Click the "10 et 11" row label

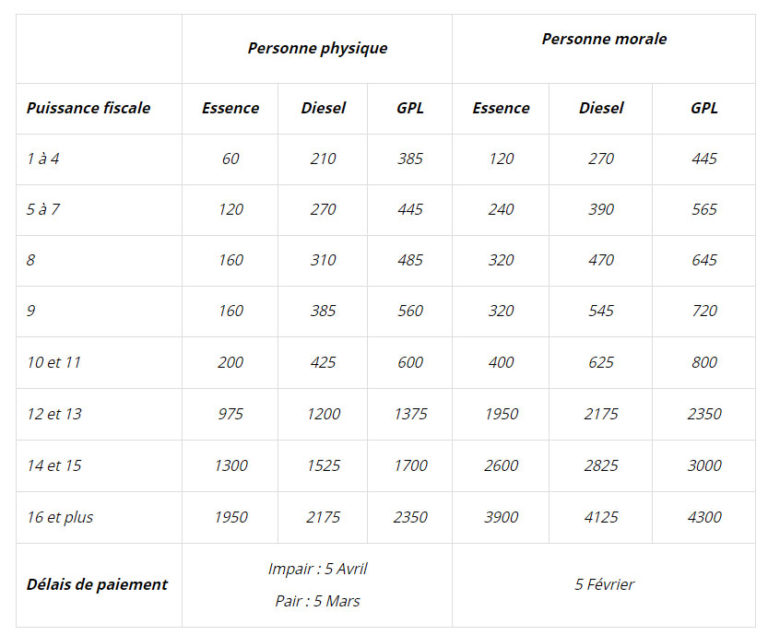coord(54,362)
